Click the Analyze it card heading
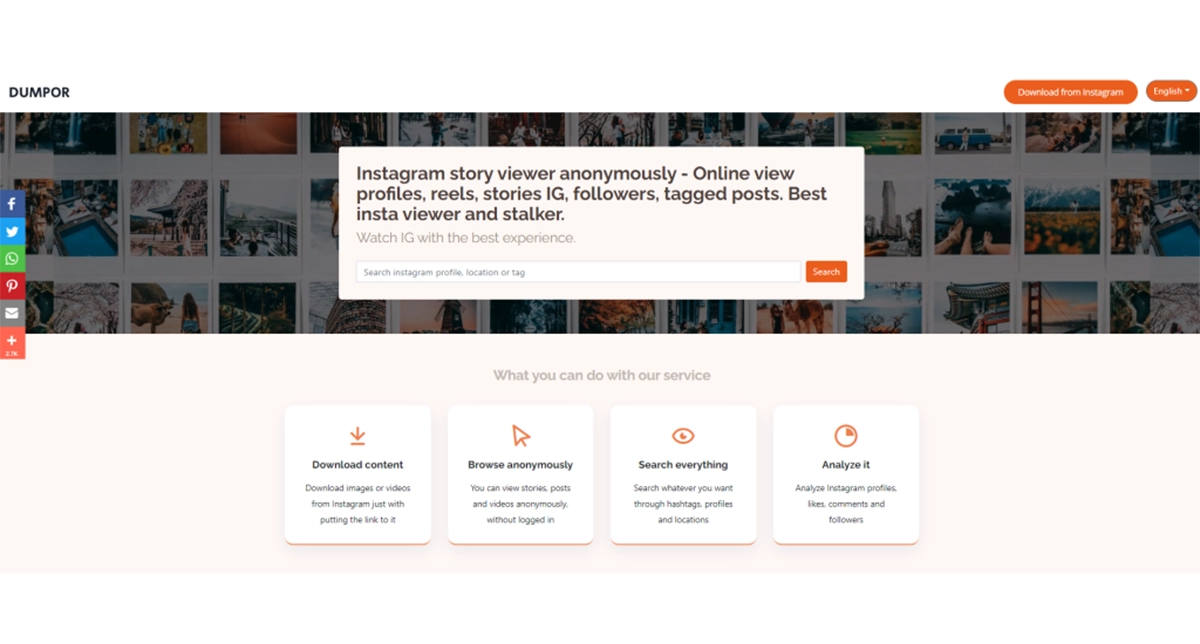Image resolution: width=1200 pixels, height=644 pixels. point(846,465)
